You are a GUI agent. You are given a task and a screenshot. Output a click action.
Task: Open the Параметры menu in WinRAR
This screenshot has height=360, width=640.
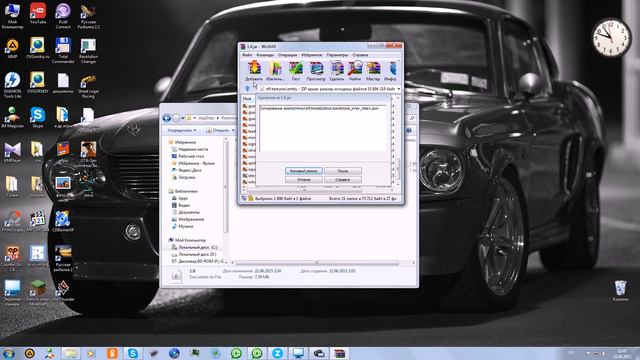(337, 55)
